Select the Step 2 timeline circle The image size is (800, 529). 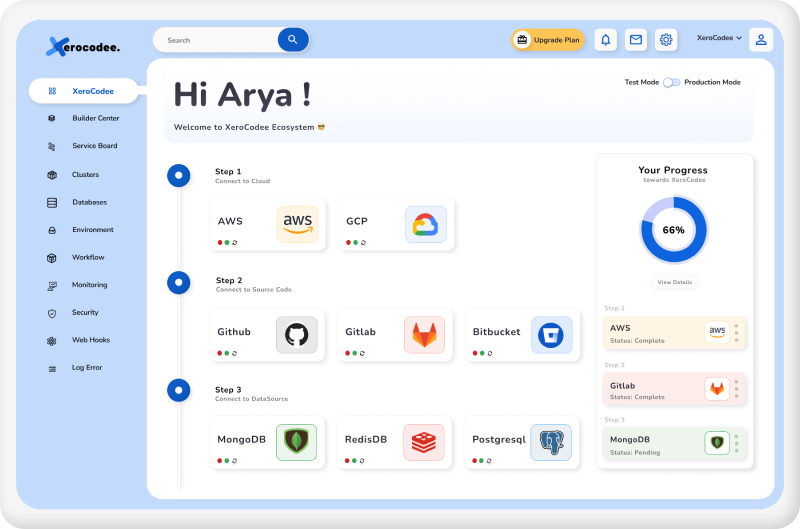(x=179, y=283)
